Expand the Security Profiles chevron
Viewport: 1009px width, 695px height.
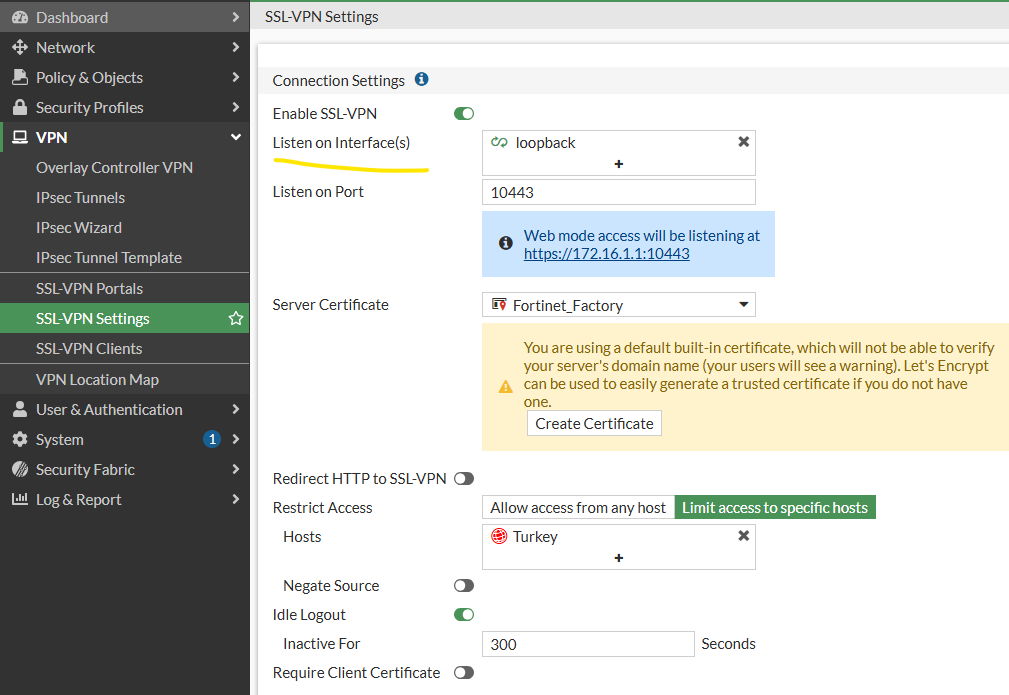[236, 107]
